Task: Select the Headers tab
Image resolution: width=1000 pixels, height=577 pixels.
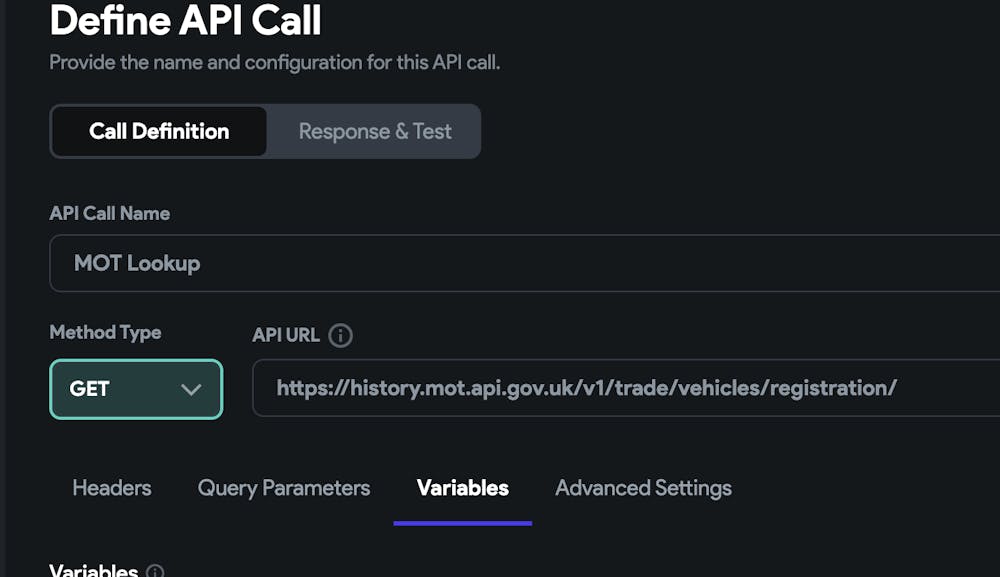Action: point(112,488)
